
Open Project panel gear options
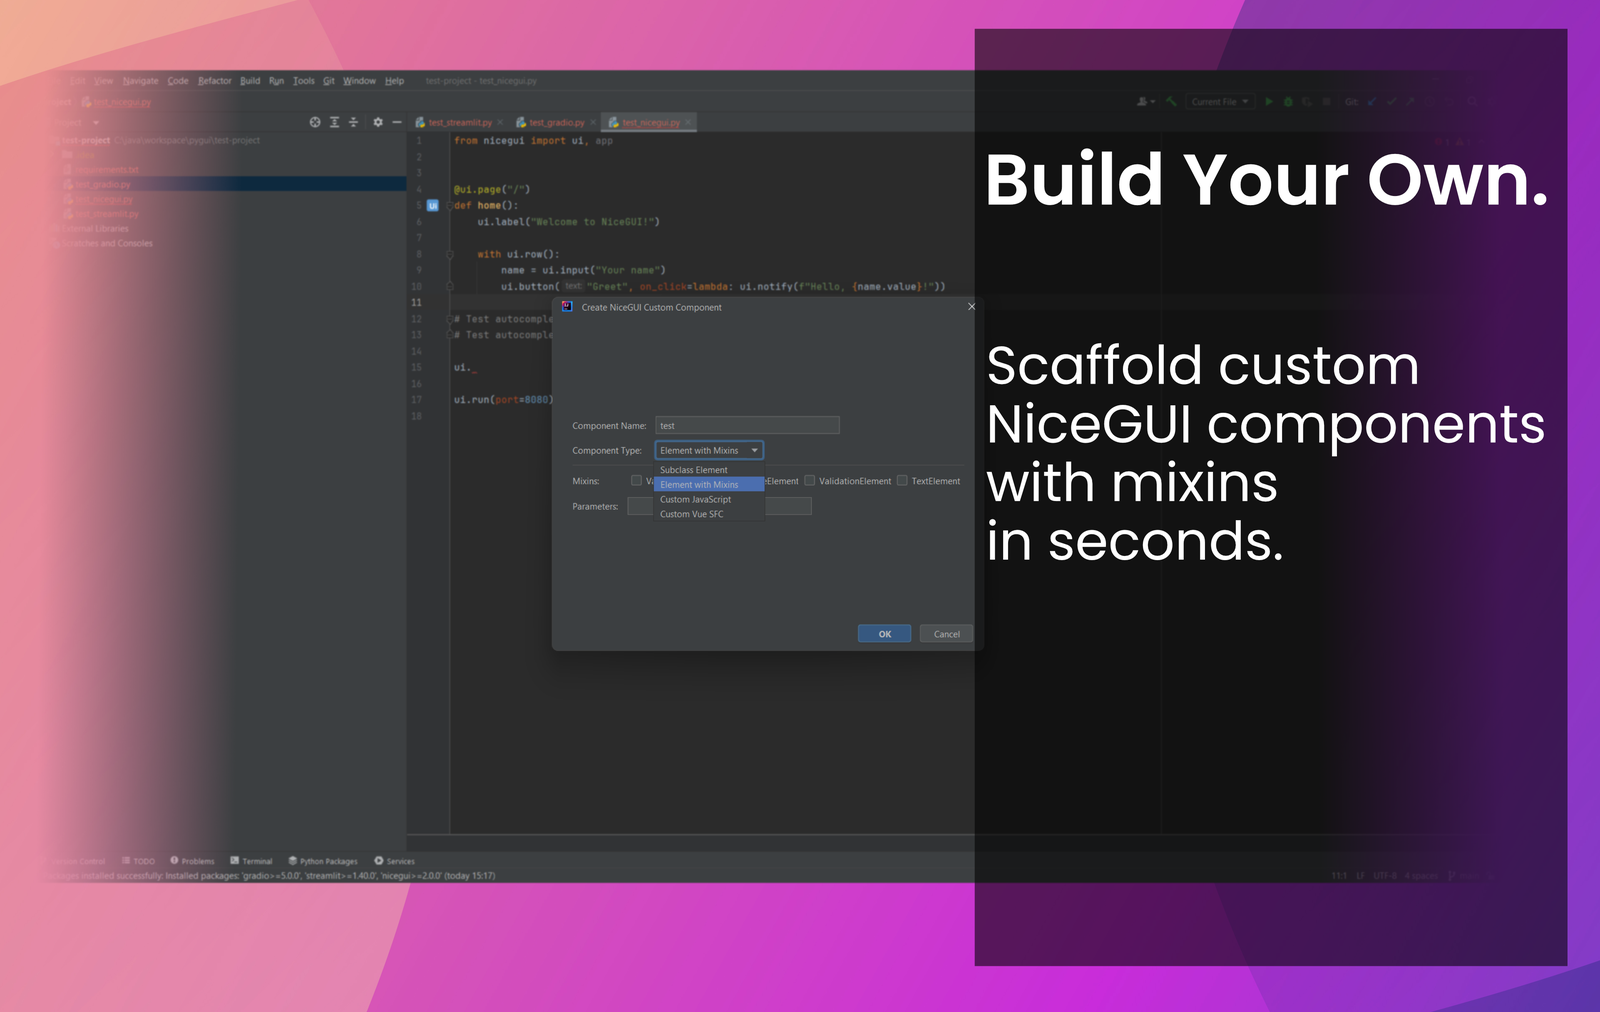[378, 122]
